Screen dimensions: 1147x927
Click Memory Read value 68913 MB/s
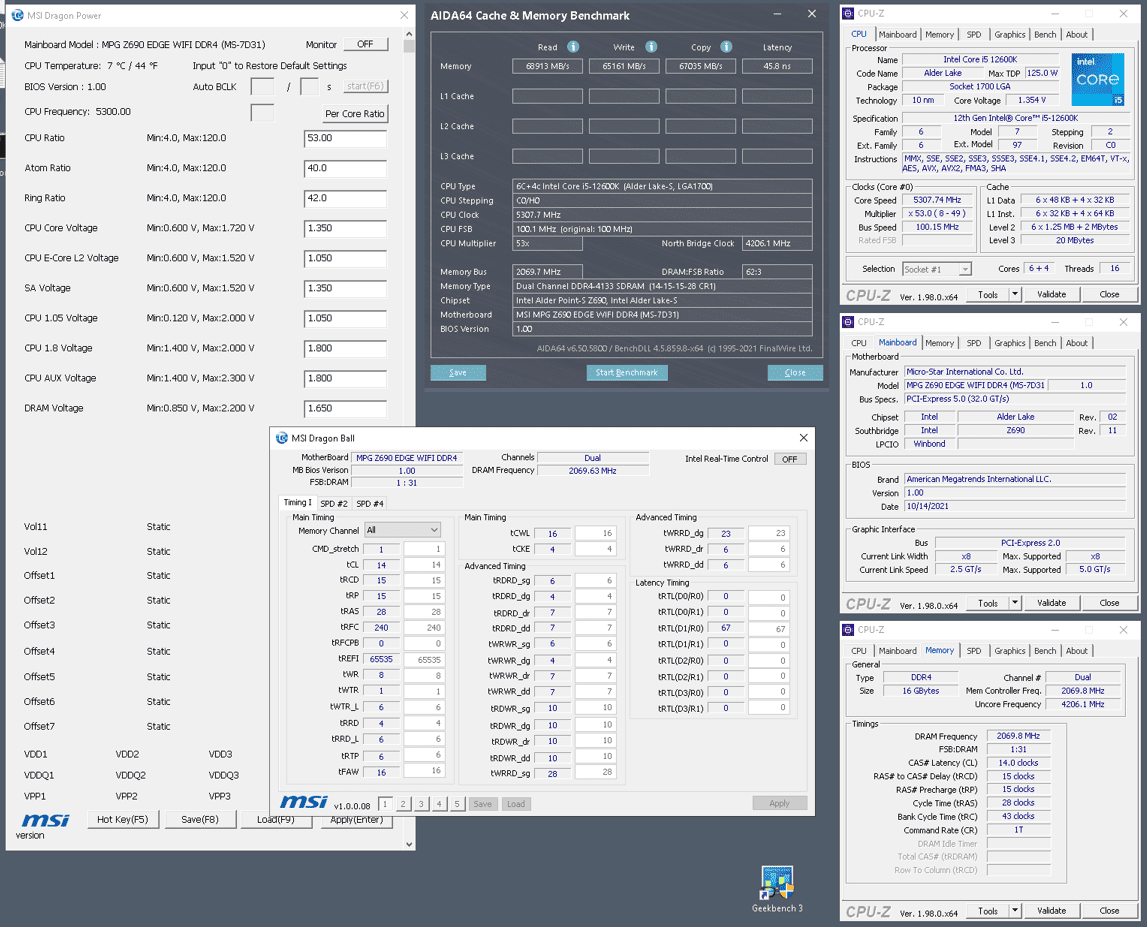(x=547, y=67)
